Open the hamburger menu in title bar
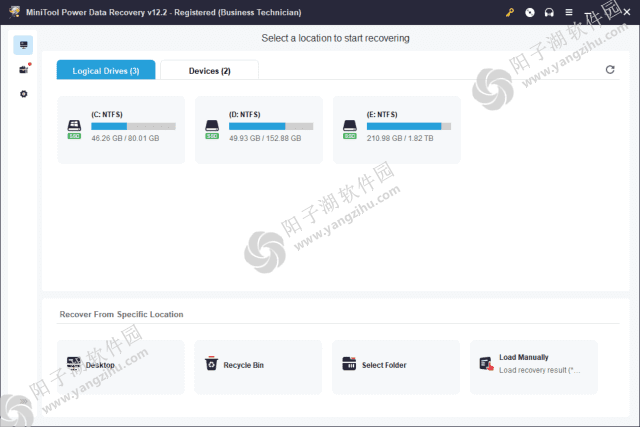The image size is (640, 427). coord(569,13)
